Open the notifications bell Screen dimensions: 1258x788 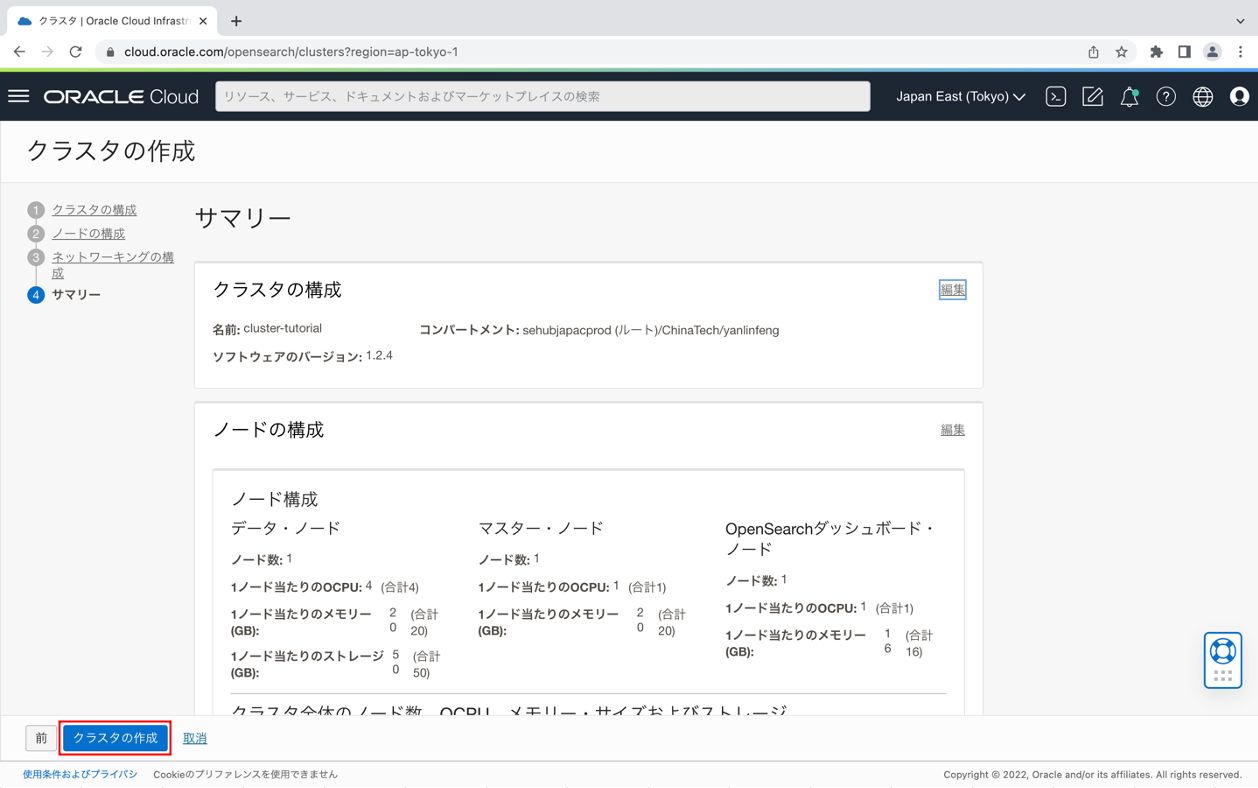click(x=1129, y=96)
